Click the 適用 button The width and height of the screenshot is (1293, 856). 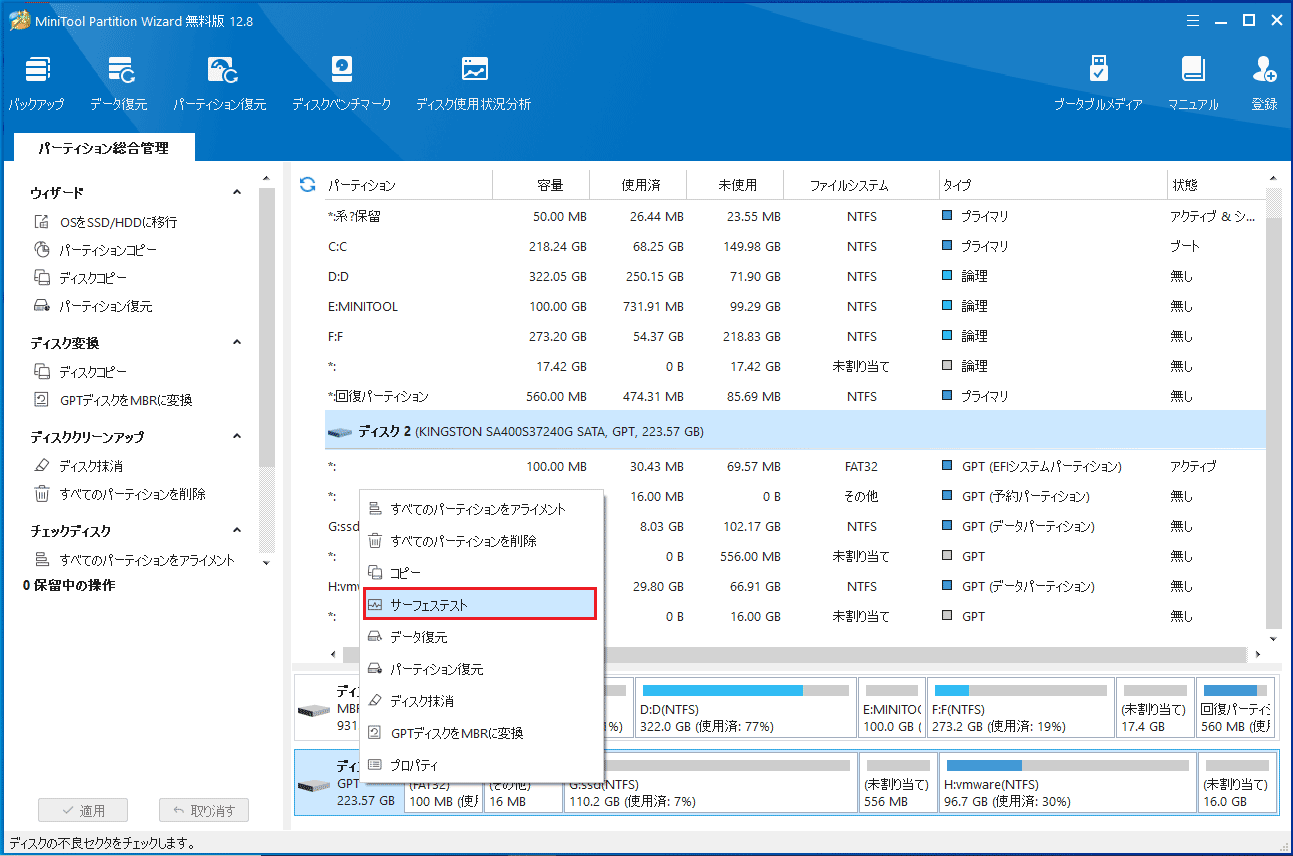[83, 810]
